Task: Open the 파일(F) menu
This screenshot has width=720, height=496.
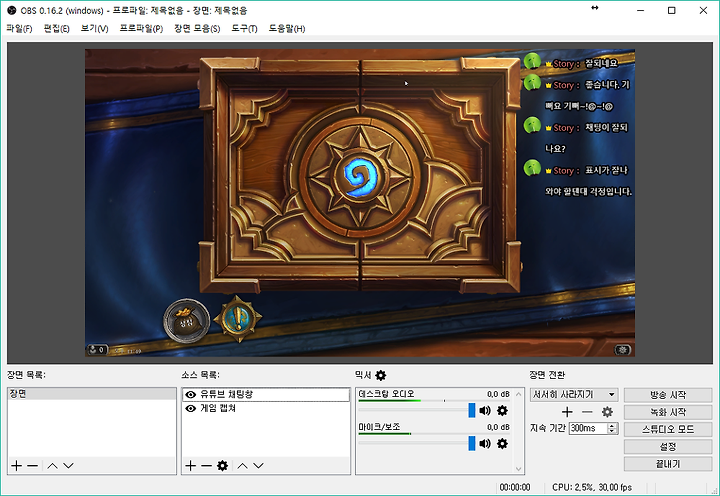Action: pos(19,28)
